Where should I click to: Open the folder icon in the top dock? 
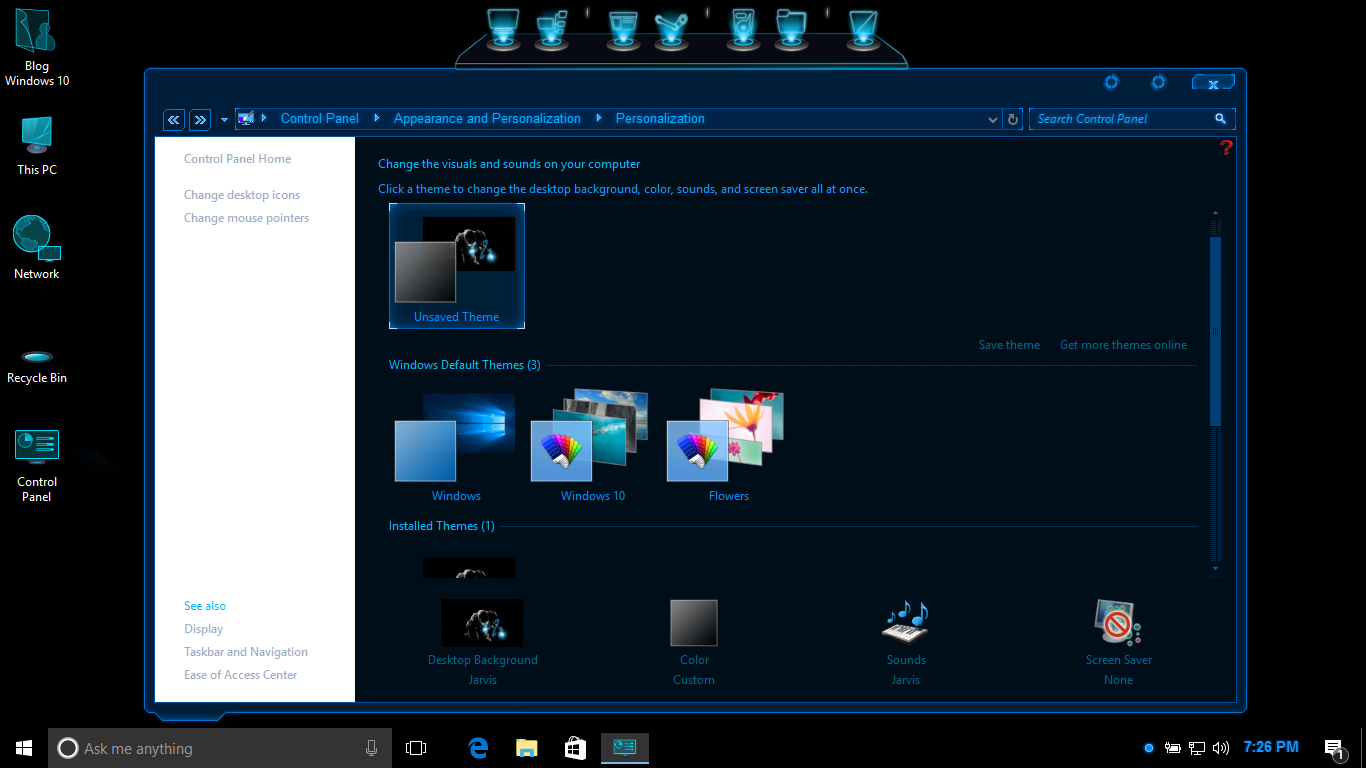click(791, 28)
